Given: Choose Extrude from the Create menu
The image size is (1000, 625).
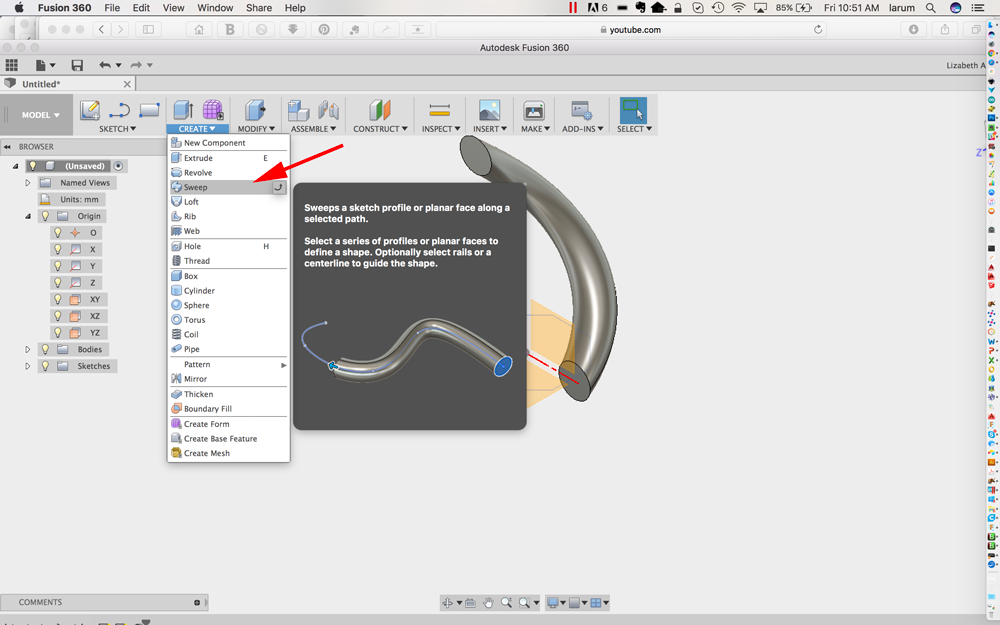Looking at the screenshot, I should [228, 158].
